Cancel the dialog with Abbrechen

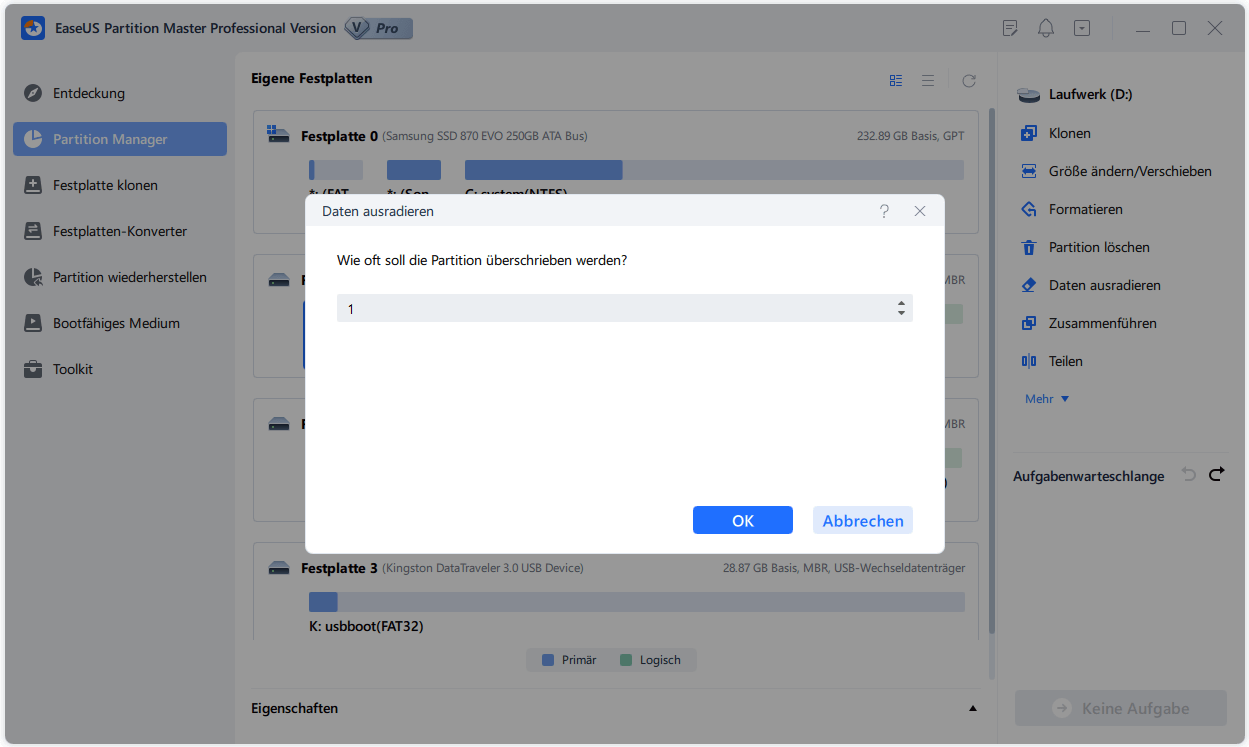coord(863,520)
